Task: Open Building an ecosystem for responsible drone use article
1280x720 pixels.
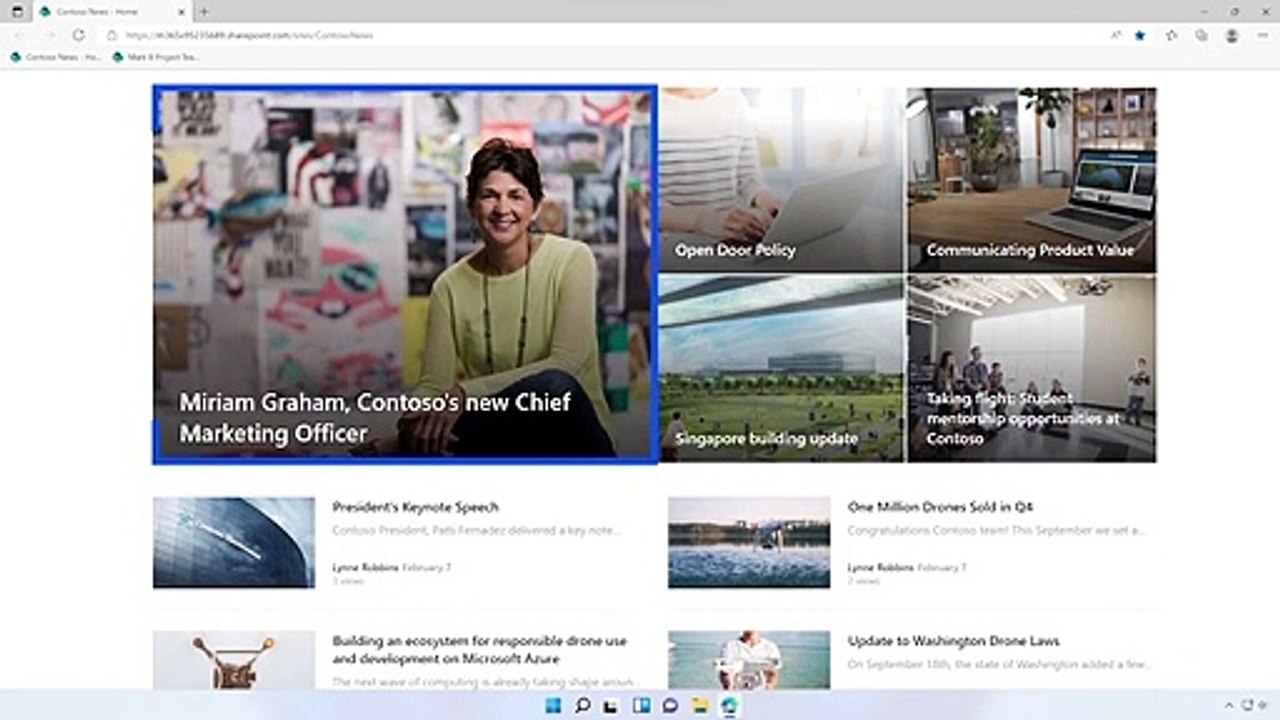Action: [x=480, y=650]
